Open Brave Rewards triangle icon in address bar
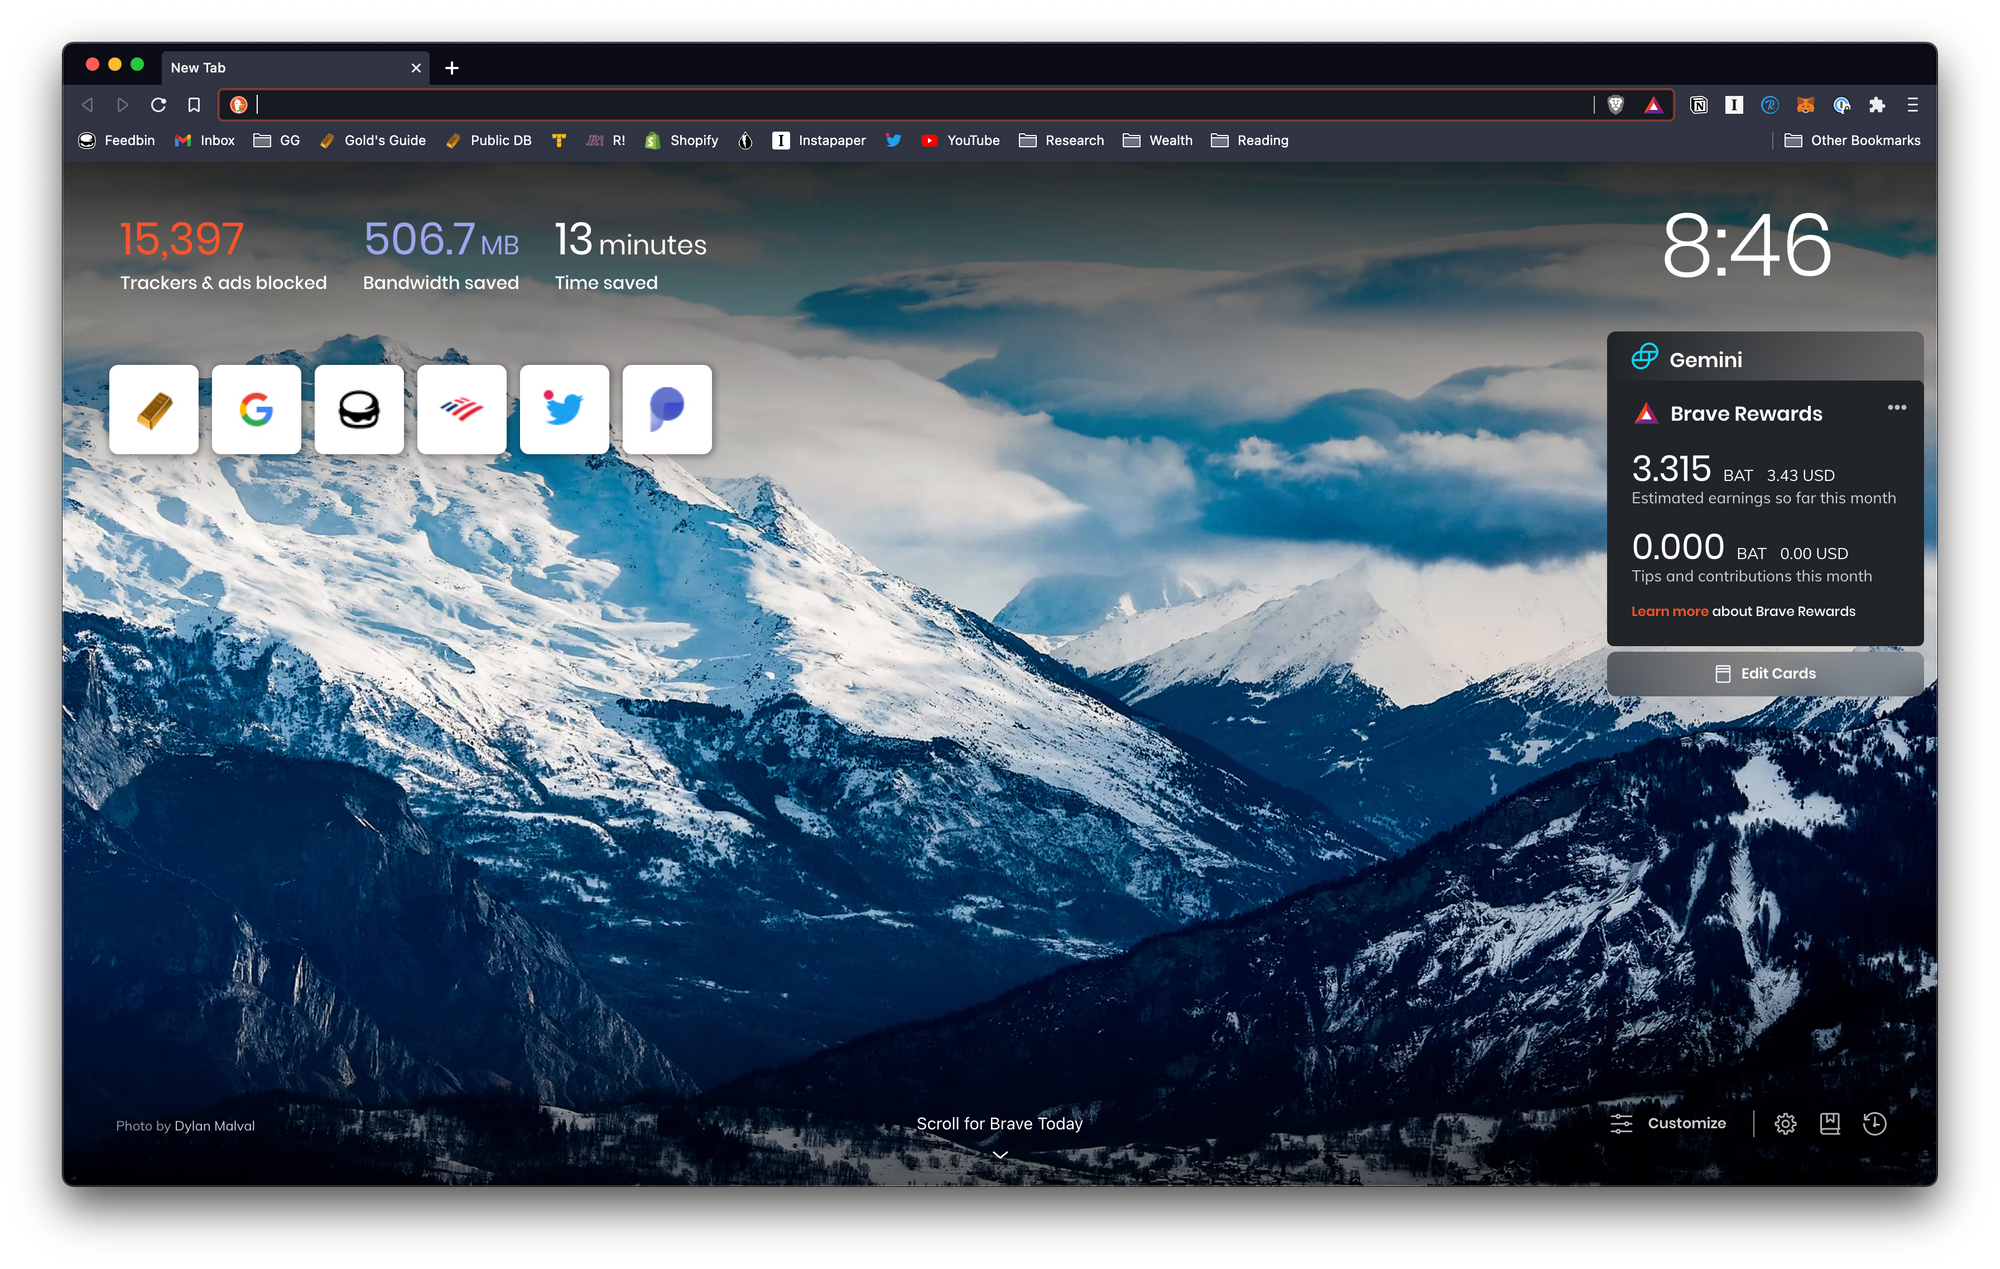Image resolution: width=2000 pixels, height=1269 pixels. tap(1653, 105)
